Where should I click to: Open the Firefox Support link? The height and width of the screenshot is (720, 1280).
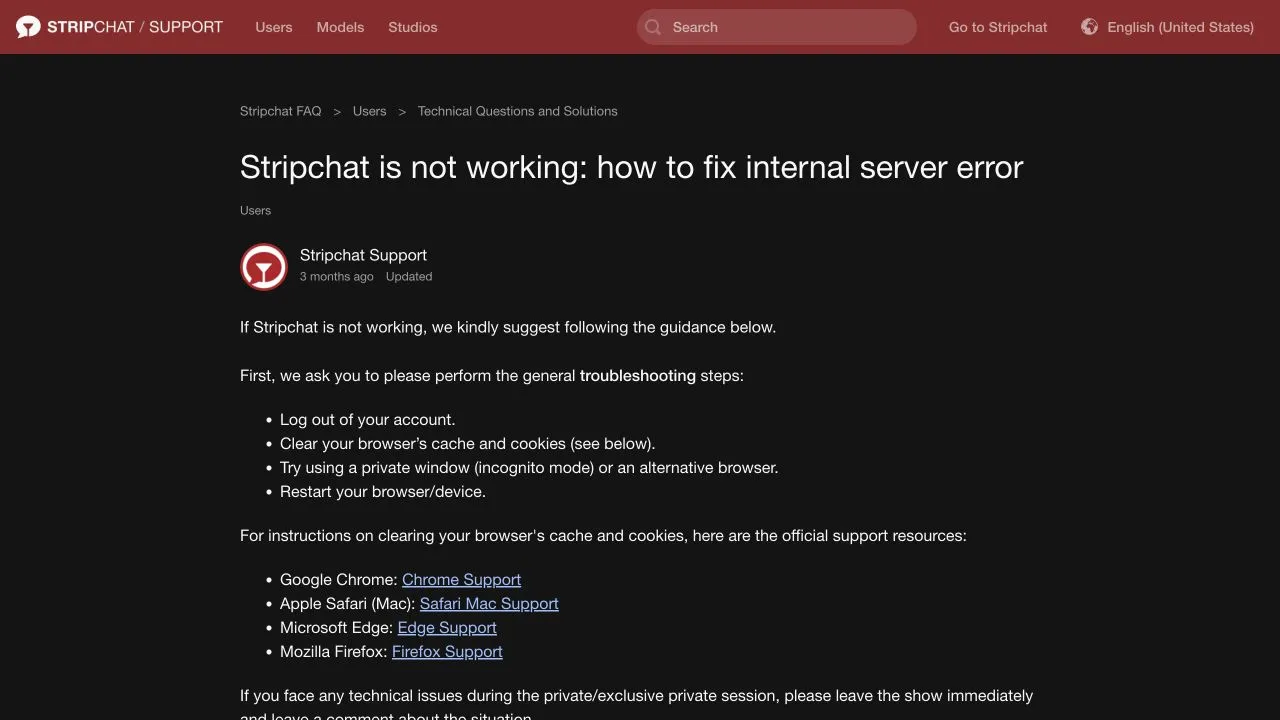447,652
